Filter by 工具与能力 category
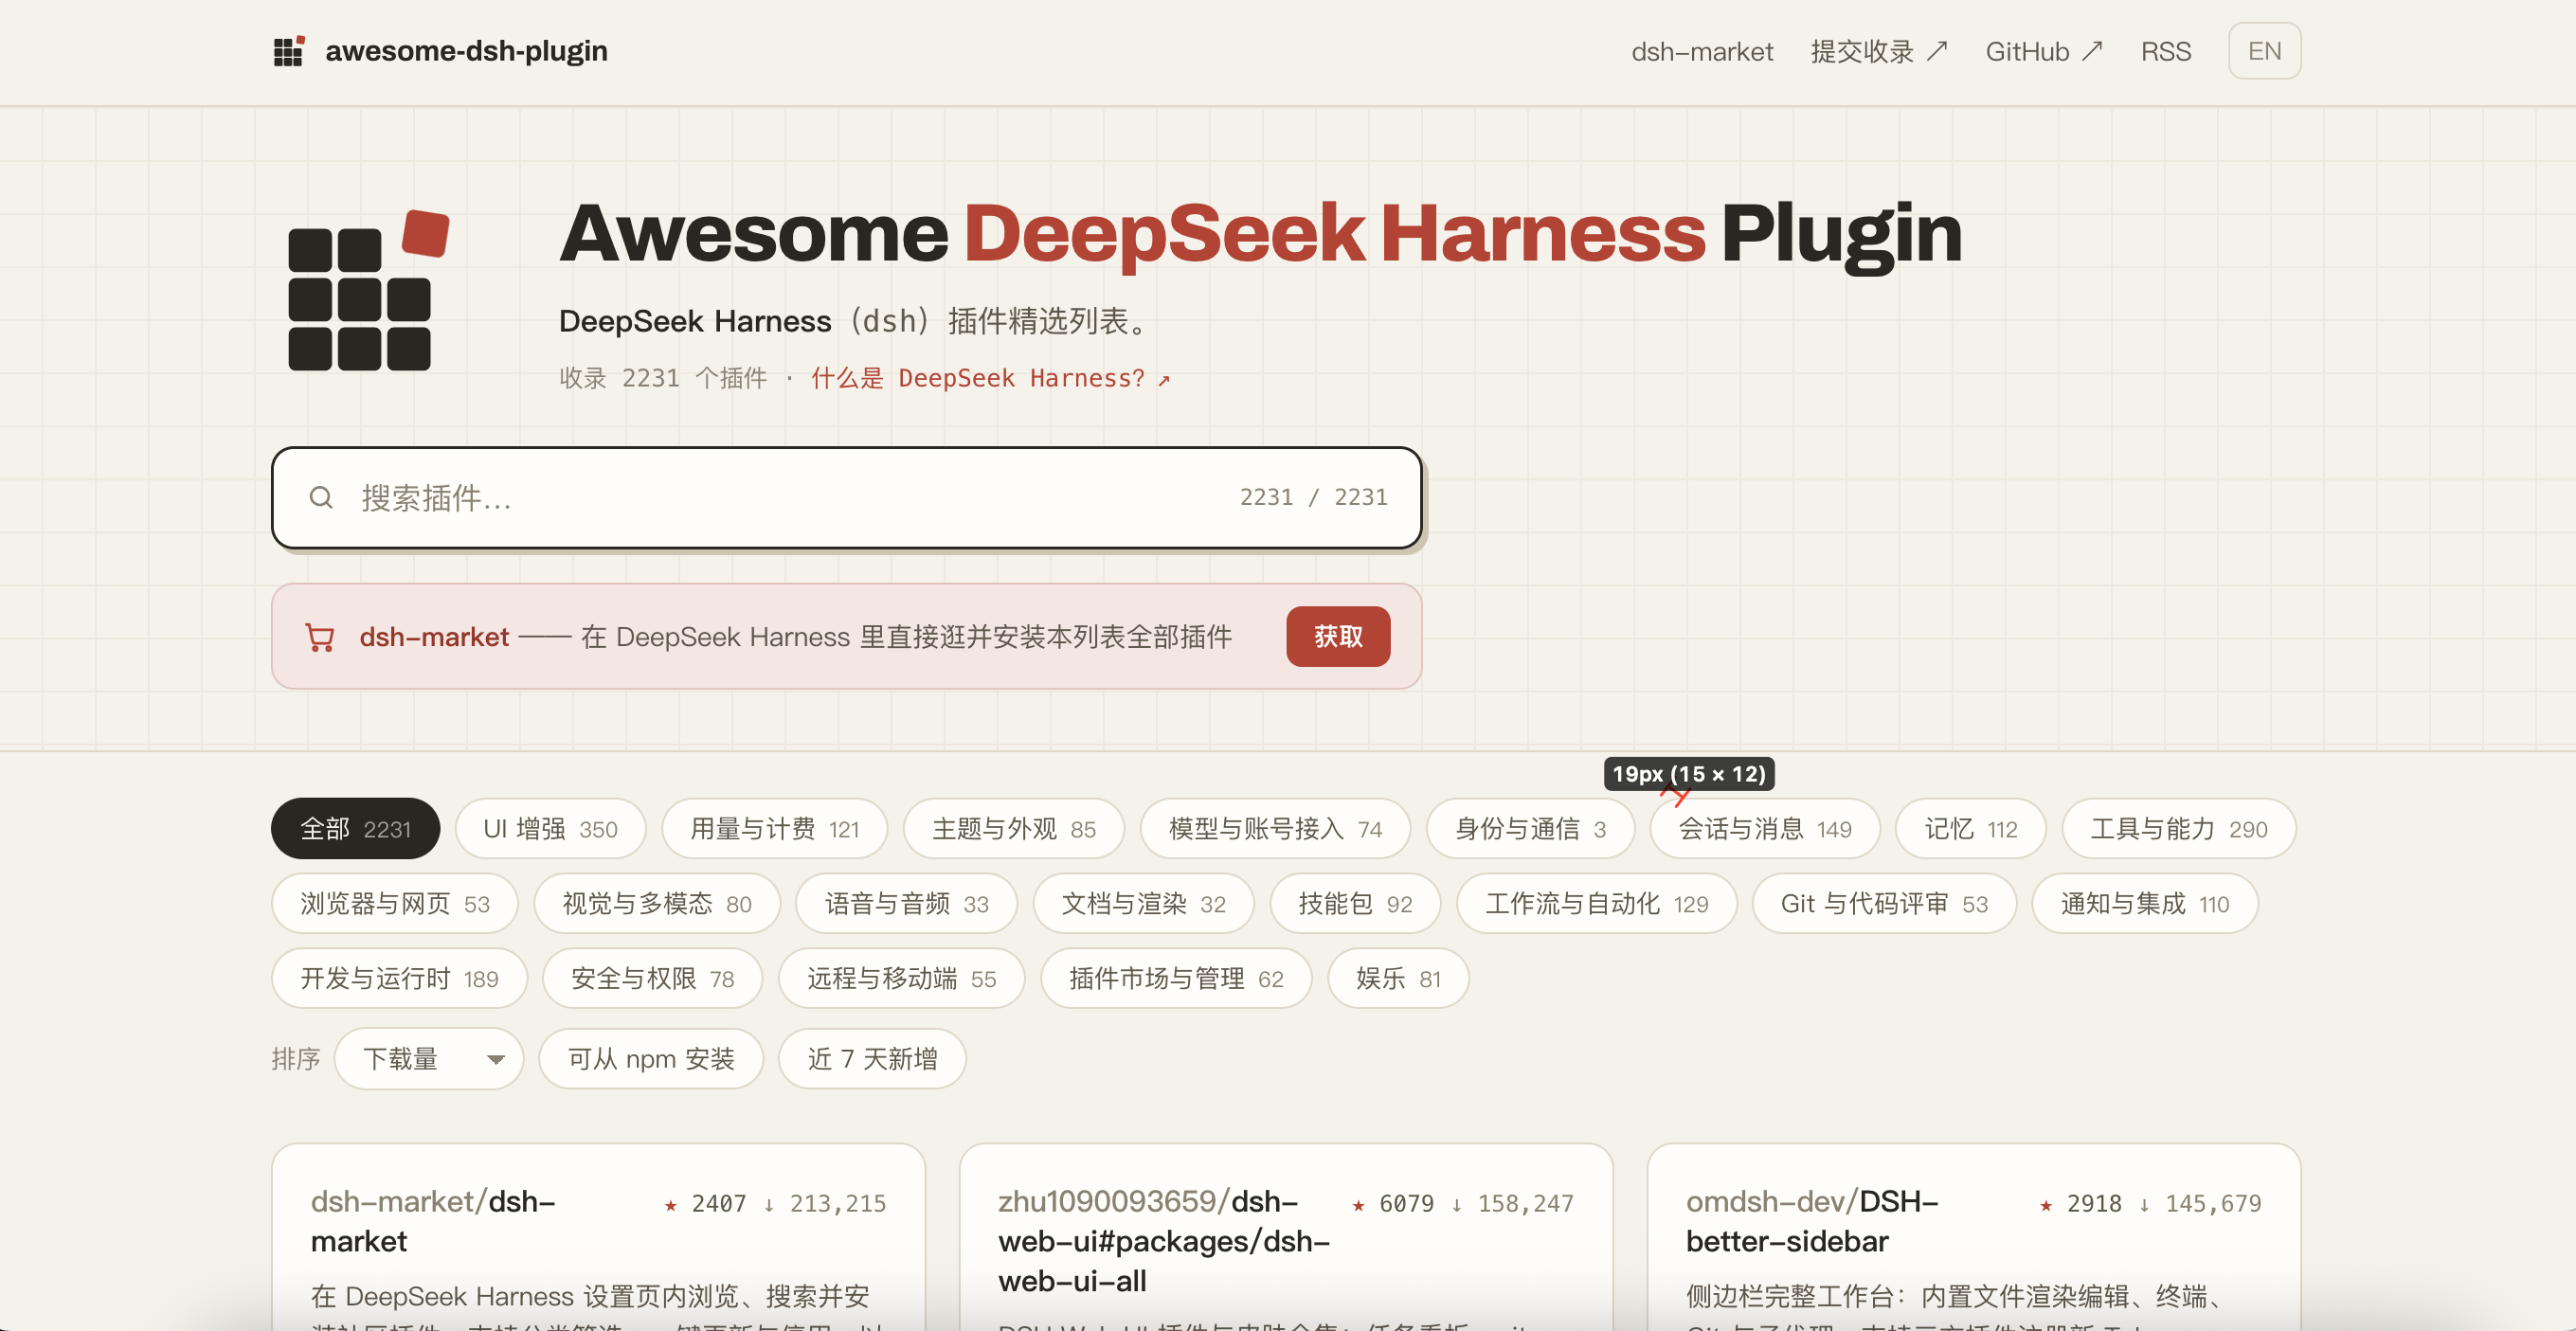 tap(2178, 829)
